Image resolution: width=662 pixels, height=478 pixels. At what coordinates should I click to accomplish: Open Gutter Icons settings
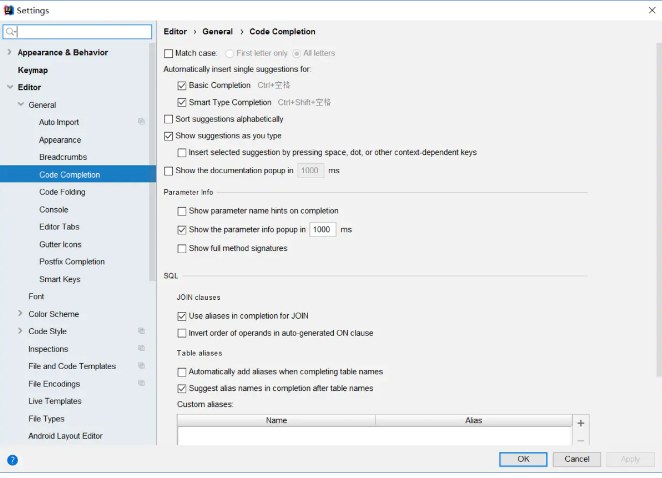click(60, 244)
